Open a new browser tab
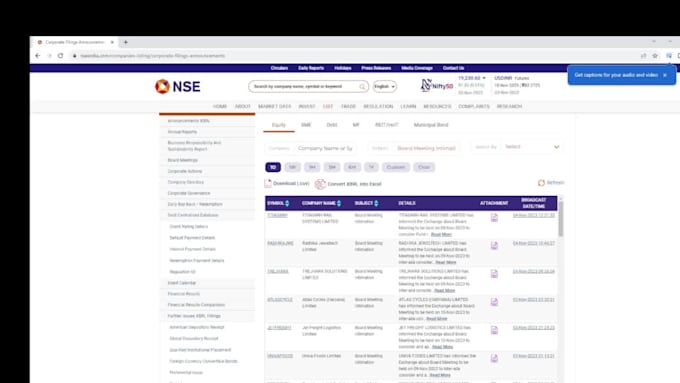This screenshot has width=680, height=383. [x=126, y=42]
